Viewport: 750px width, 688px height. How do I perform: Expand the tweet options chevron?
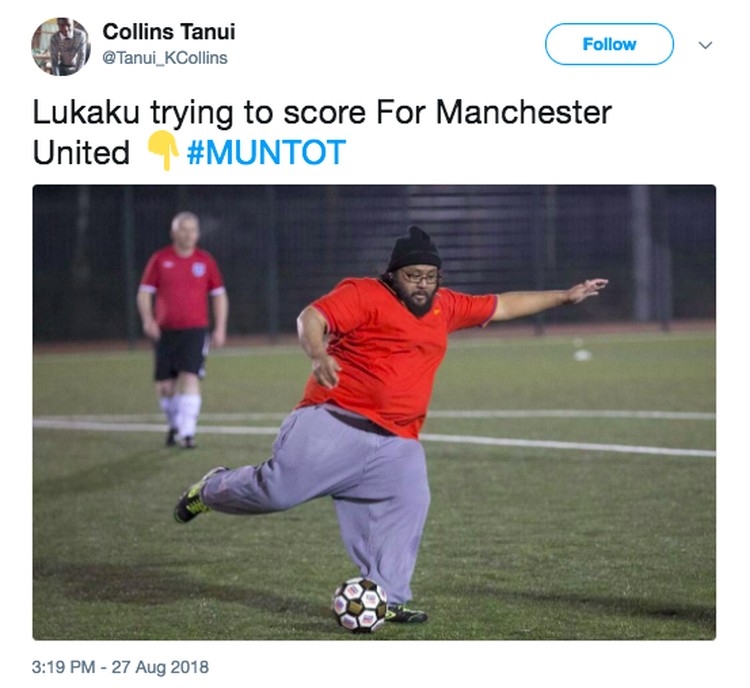coord(706,45)
